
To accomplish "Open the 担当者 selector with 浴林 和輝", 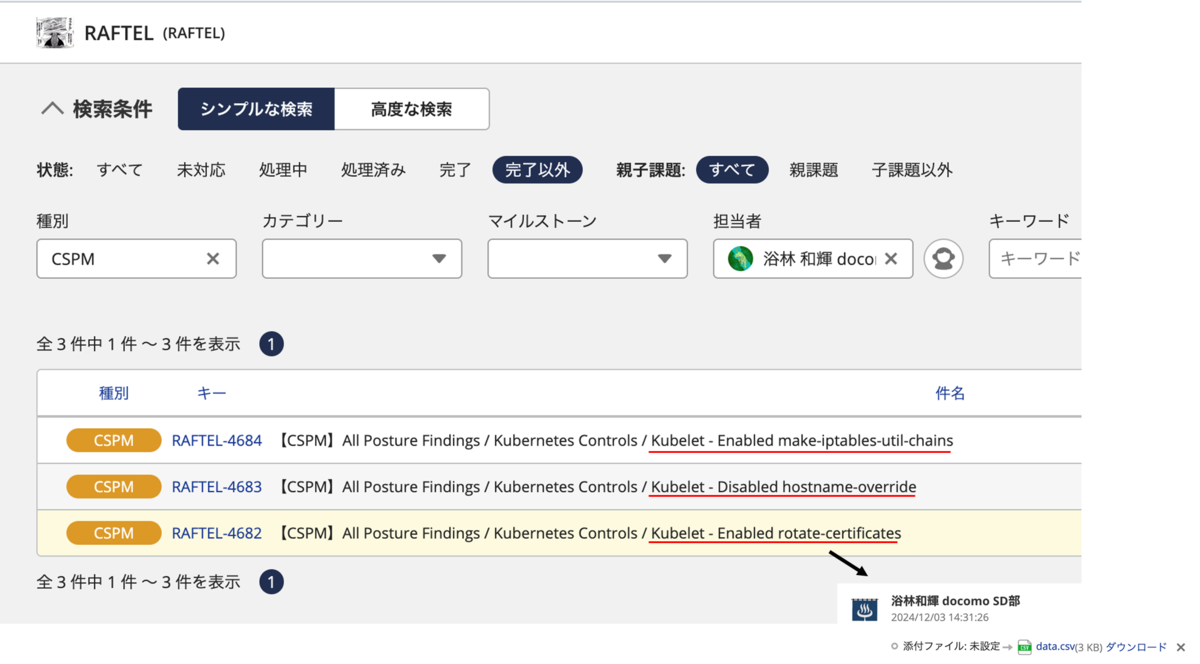I will [813, 259].
